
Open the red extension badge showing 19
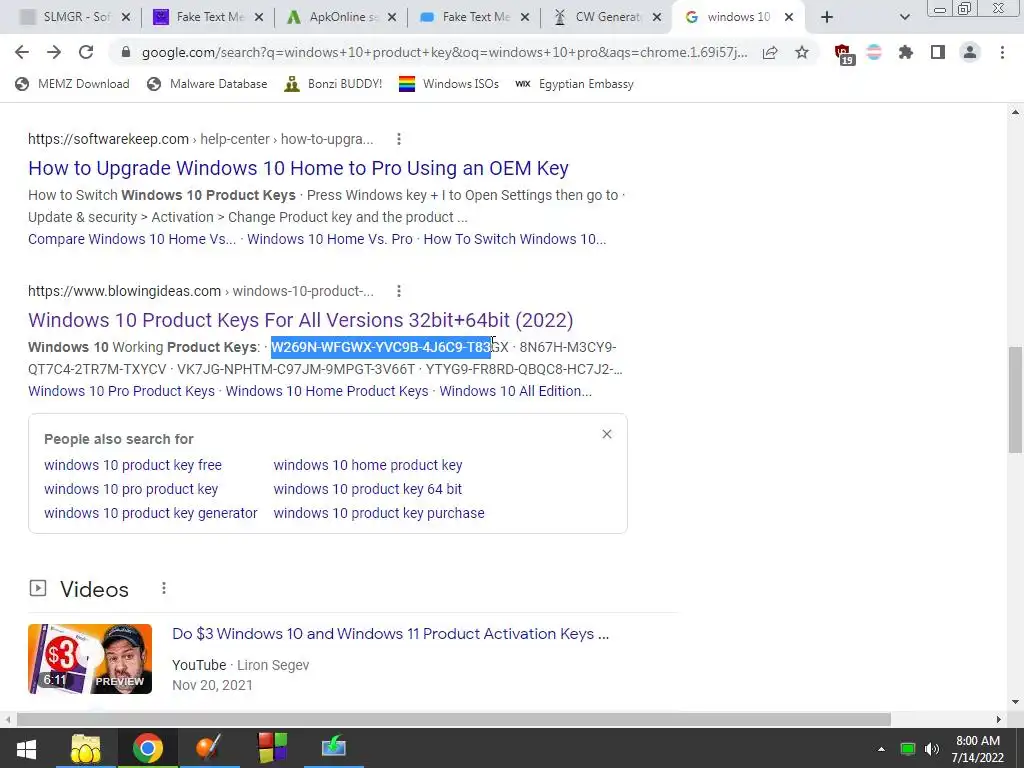[844, 54]
